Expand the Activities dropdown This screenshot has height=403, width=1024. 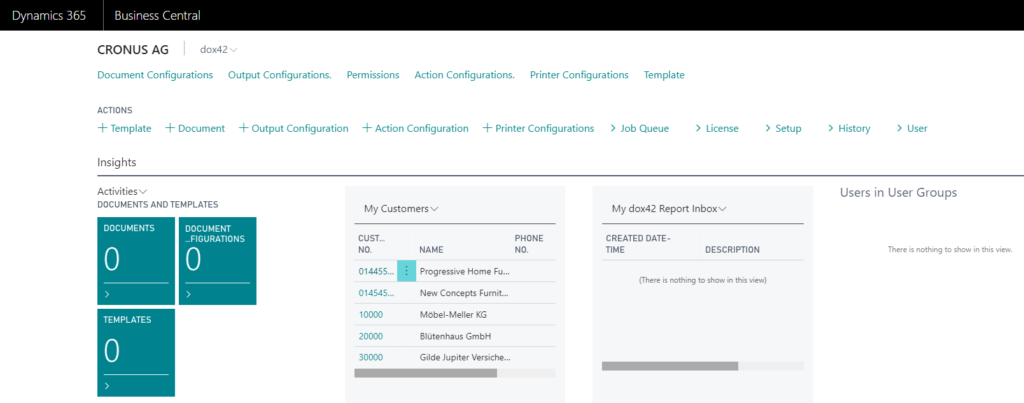click(x=122, y=191)
